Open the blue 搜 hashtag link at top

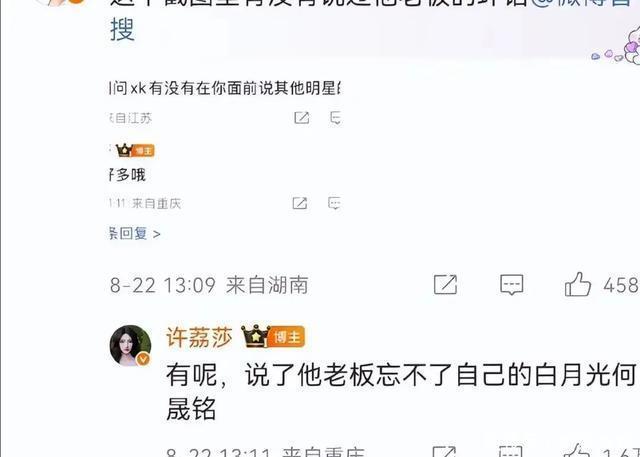(x=122, y=30)
